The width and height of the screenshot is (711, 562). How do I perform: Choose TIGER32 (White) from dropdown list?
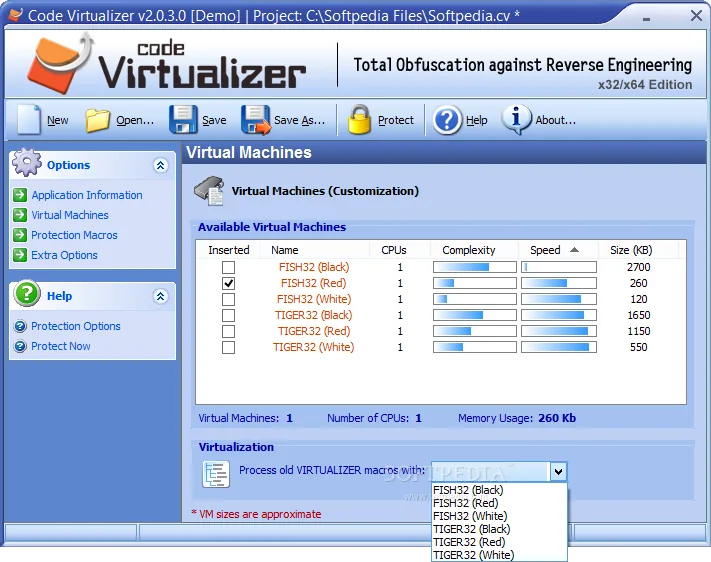(499, 555)
